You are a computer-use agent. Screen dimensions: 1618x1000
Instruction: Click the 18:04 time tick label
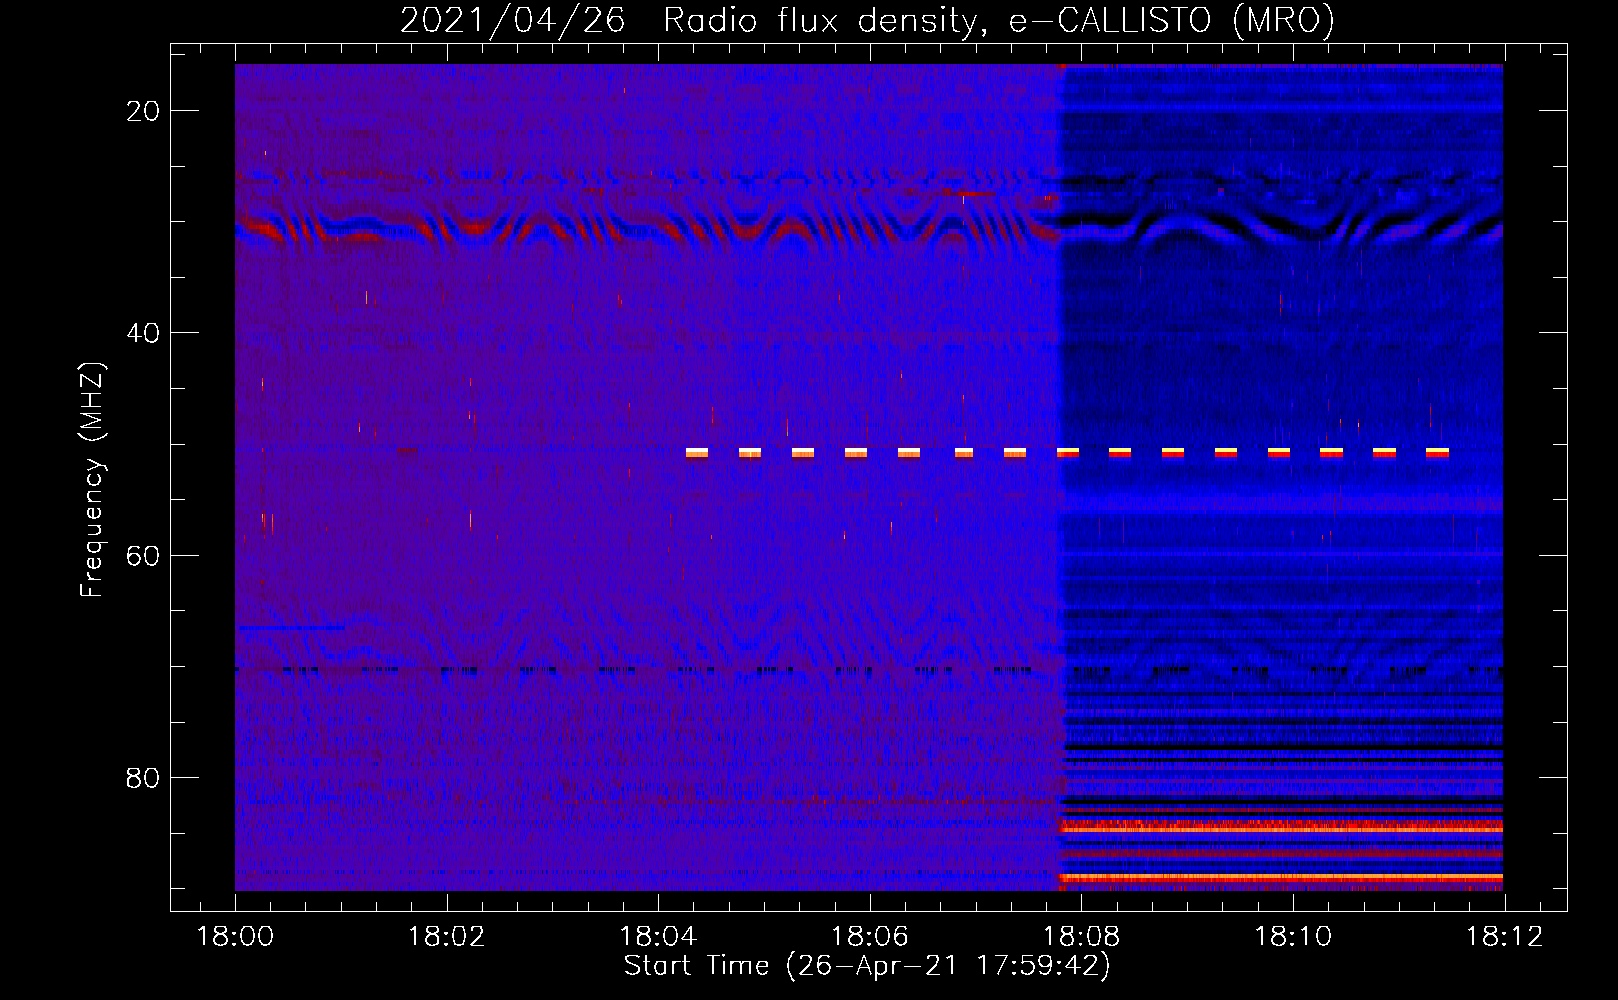coord(658,937)
